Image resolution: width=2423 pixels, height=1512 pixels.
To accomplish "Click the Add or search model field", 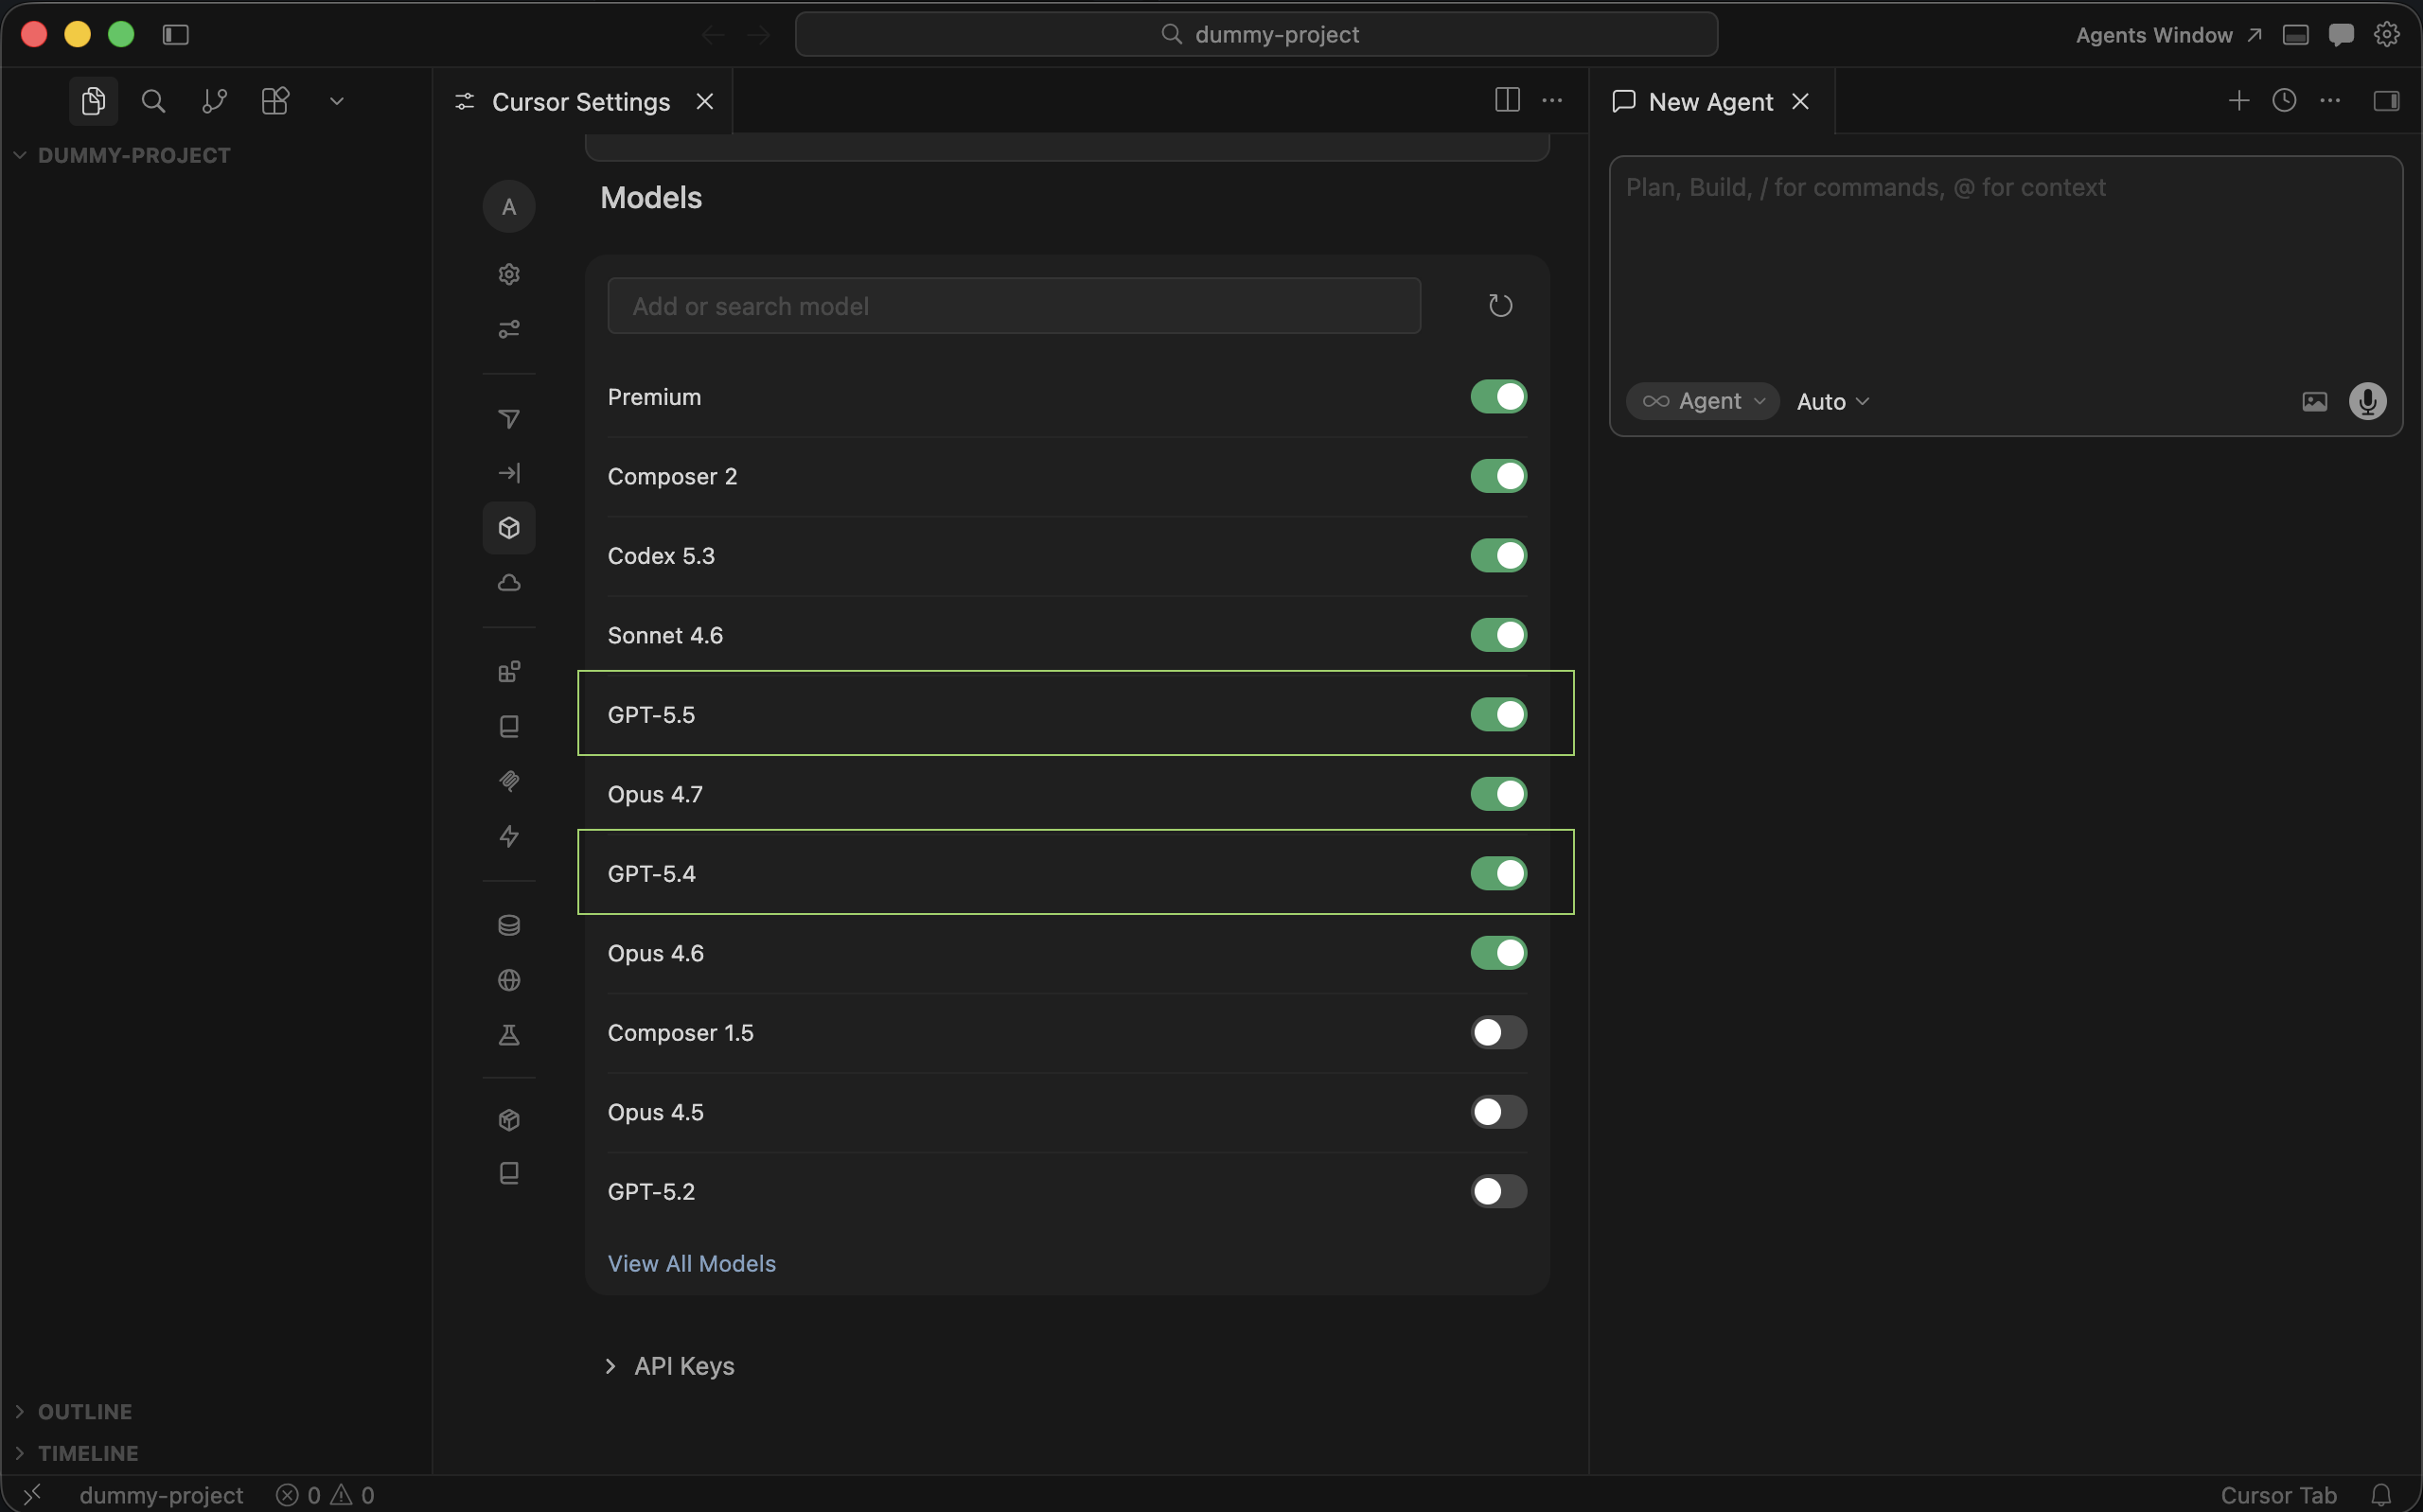I will point(1014,306).
